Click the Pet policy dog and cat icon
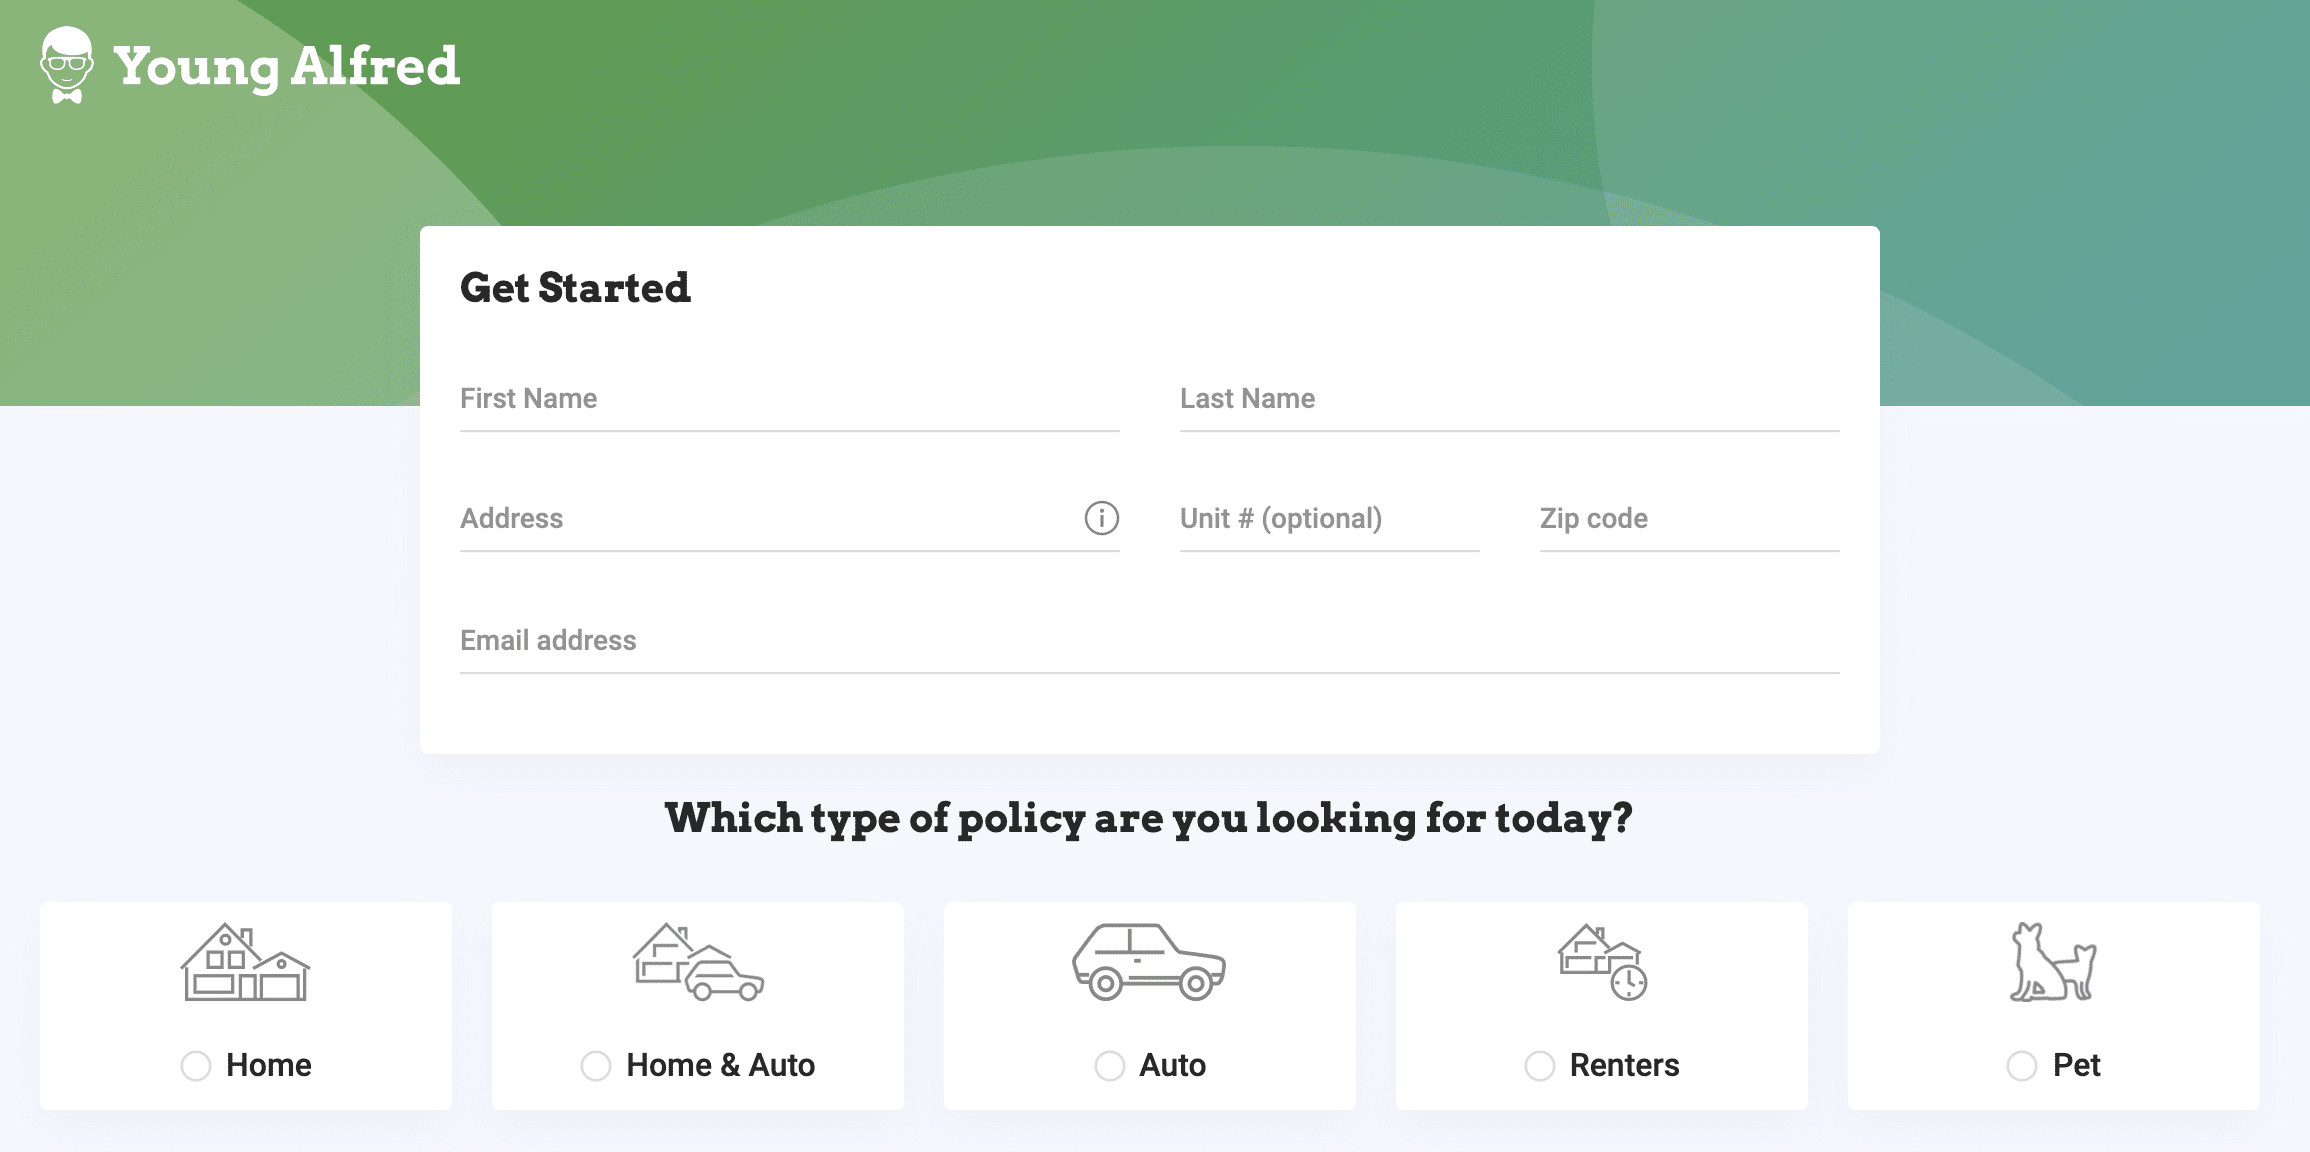2310x1152 pixels. [x=2053, y=962]
